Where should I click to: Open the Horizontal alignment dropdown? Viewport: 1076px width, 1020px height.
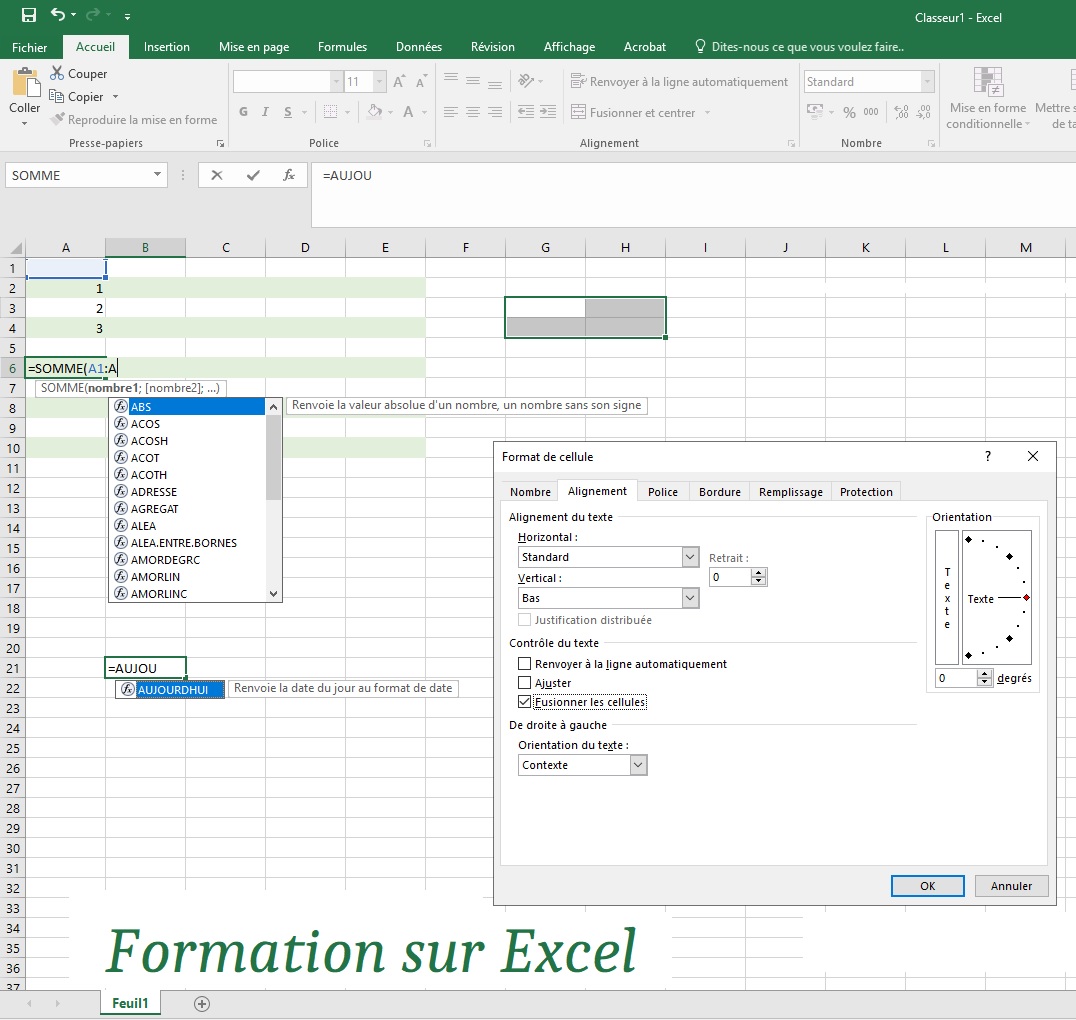point(690,557)
